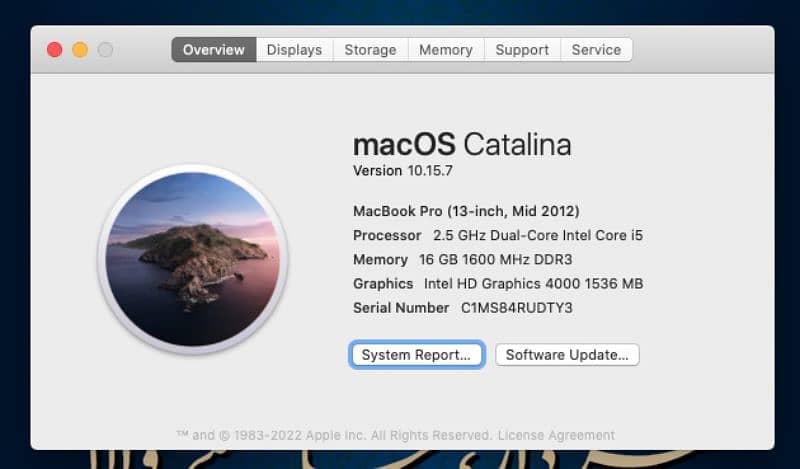Click the macOS Catalina title text
The width and height of the screenshot is (800, 469).
pos(462,144)
